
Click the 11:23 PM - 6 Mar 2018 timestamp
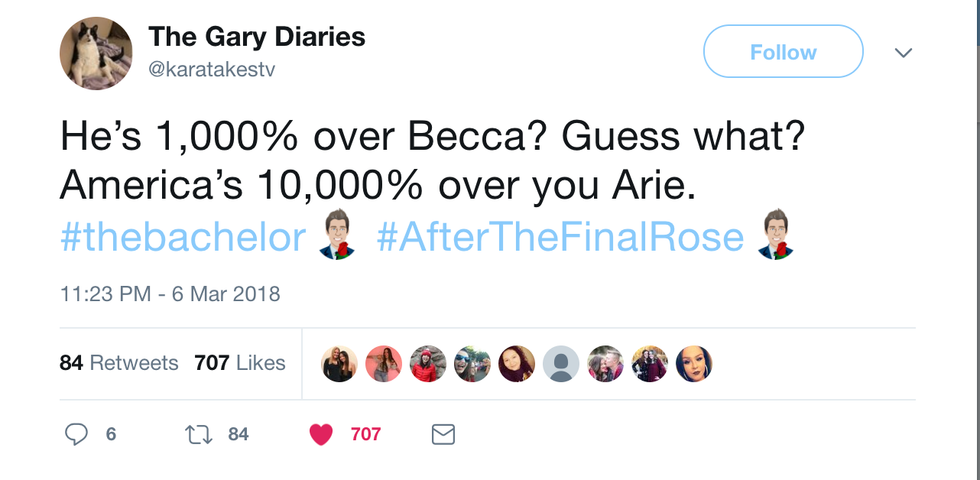tap(170, 294)
